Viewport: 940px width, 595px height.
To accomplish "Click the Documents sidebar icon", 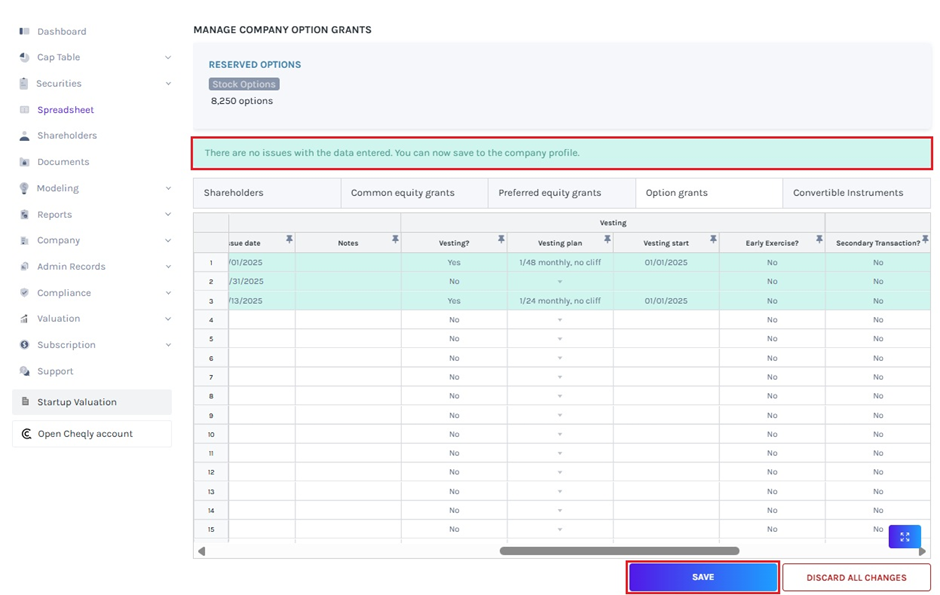I will [x=24, y=161].
